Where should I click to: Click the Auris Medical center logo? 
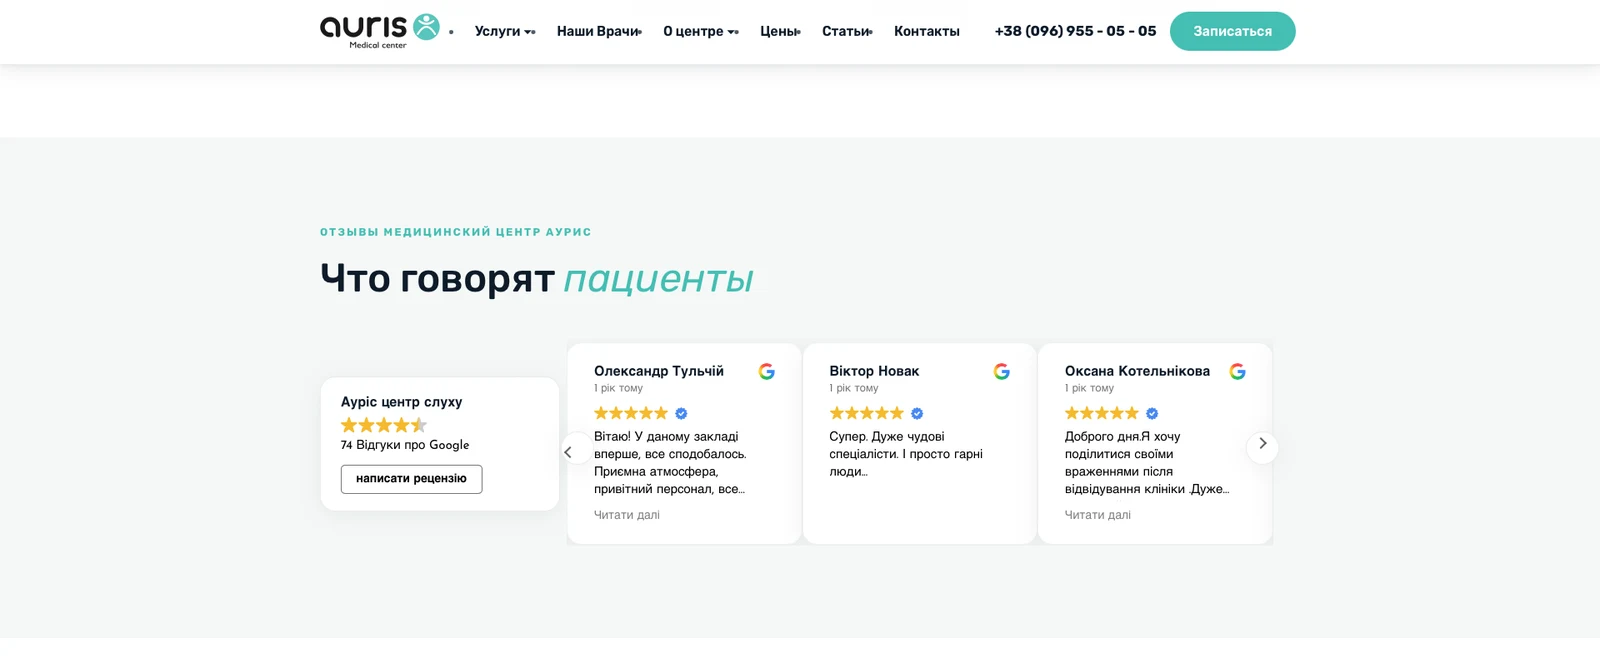(x=379, y=31)
